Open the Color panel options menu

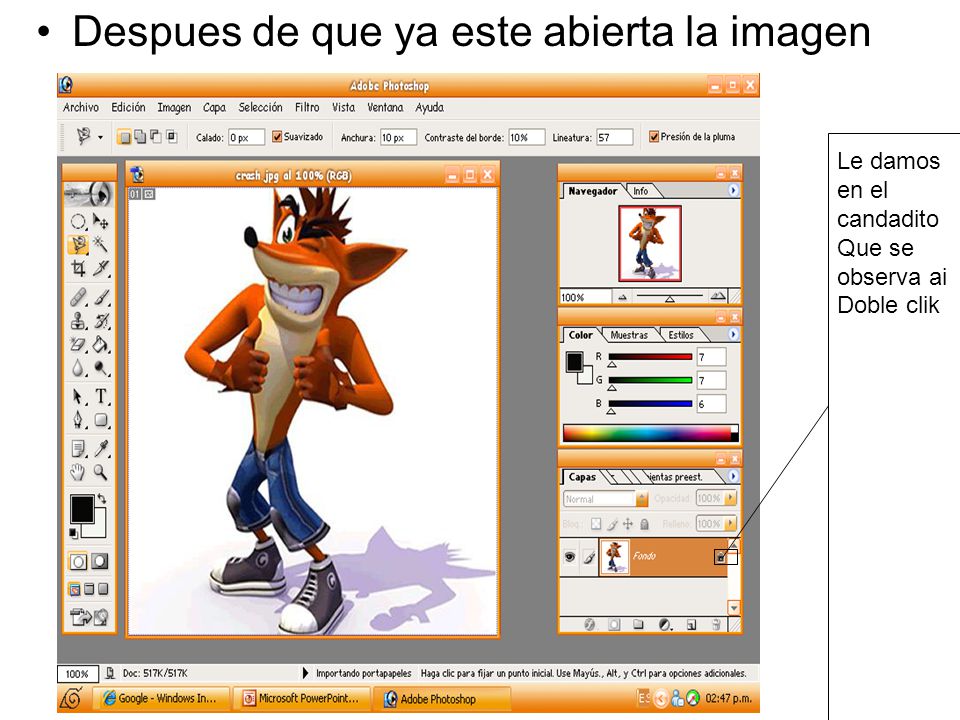click(x=733, y=334)
